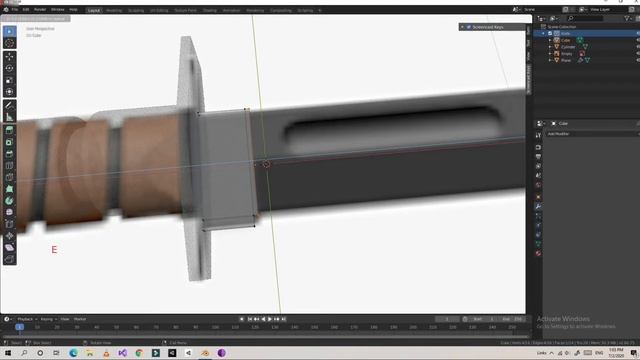The image size is (640, 360).
Task: Expand the Cube object in outliner
Action: (550, 40)
